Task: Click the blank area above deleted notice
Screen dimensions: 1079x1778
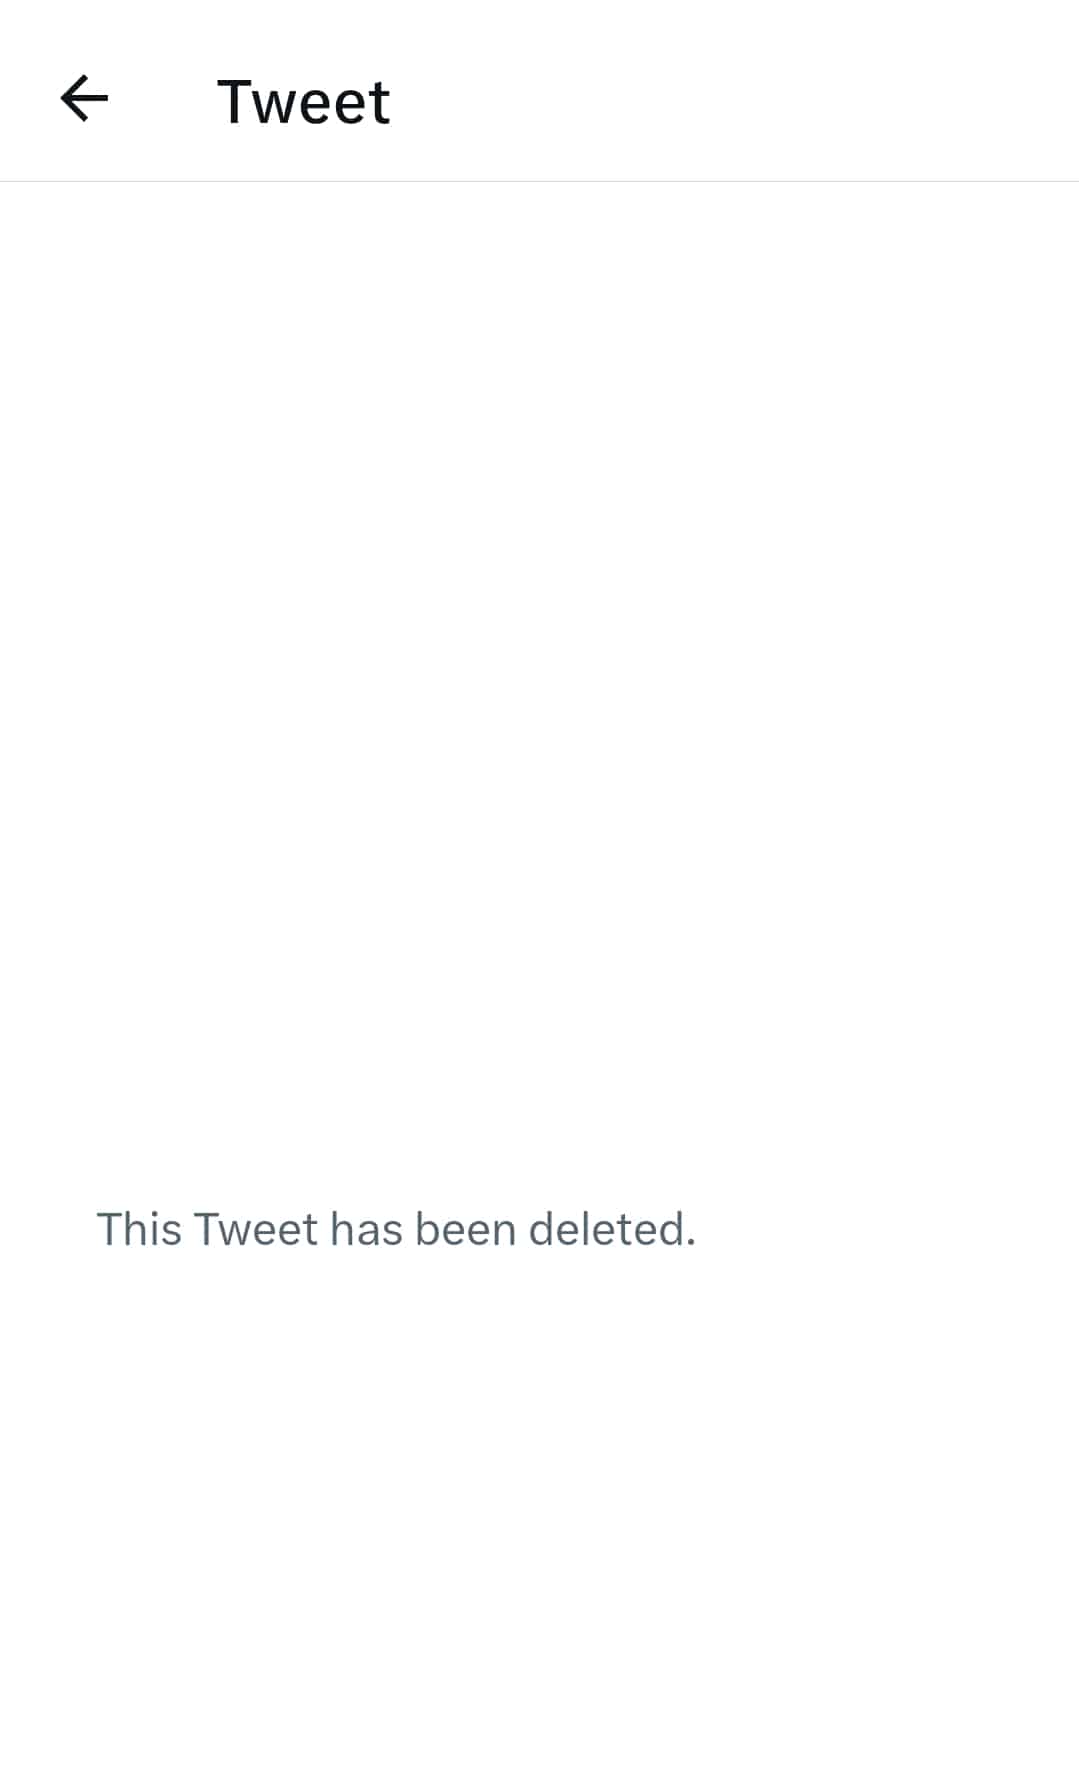Action: click(x=539, y=690)
